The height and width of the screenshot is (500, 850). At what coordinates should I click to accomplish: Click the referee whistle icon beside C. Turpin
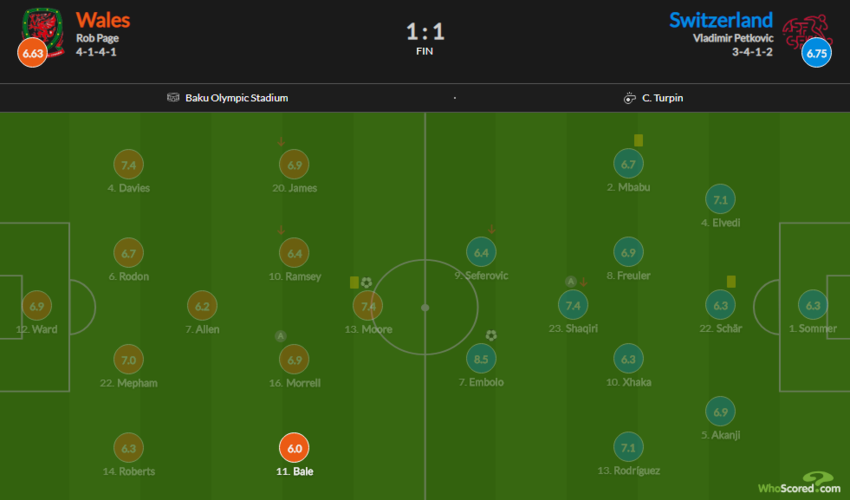(629, 98)
